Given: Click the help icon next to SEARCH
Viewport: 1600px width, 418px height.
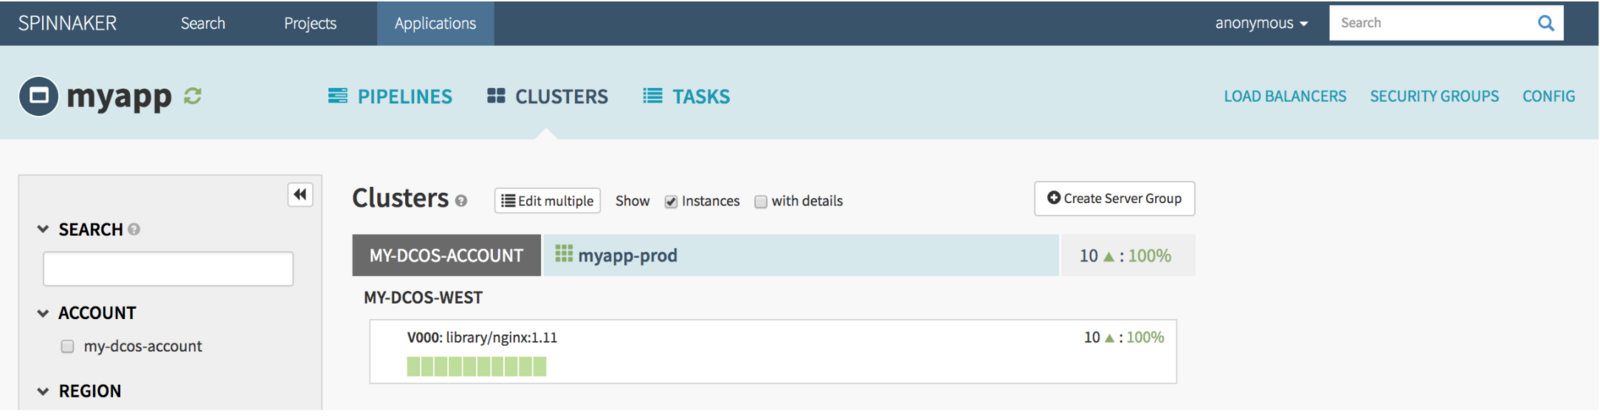Looking at the screenshot, I should point(134,229).
